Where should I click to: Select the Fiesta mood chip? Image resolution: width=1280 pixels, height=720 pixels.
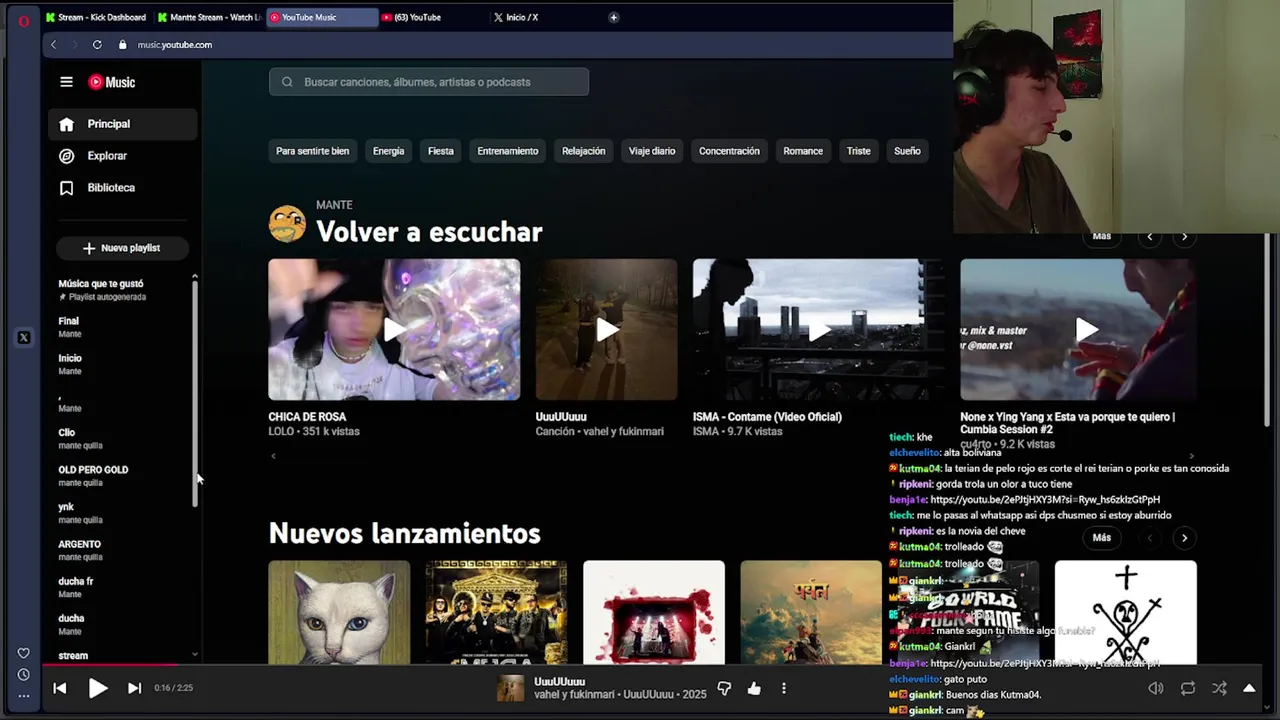click(441, 151)
